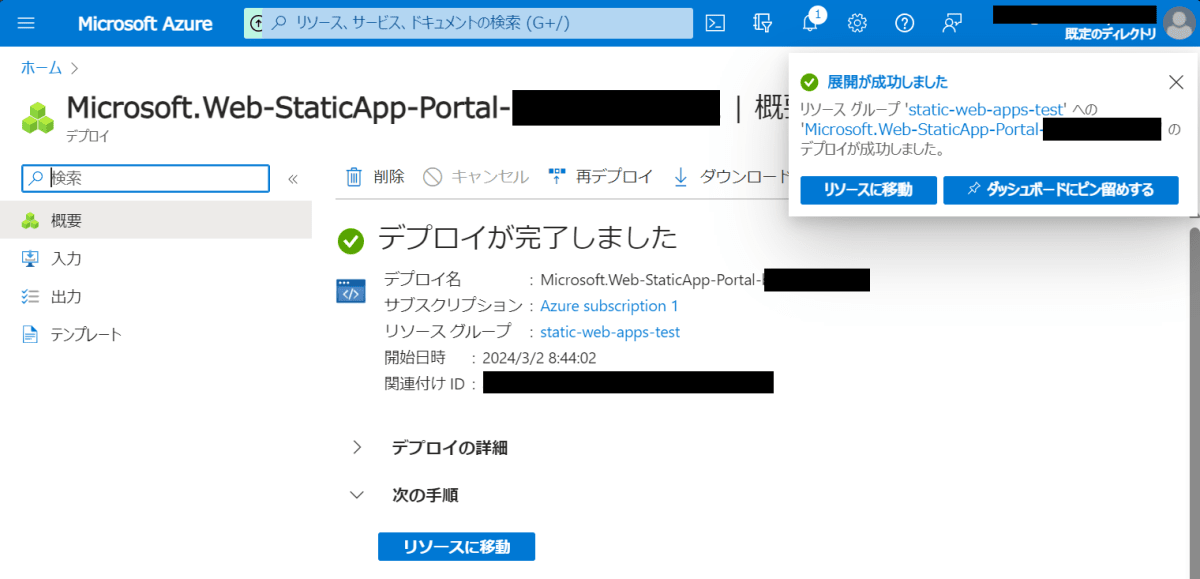Click the 削除 trash toolbar button
Viewport: 1200px width, 579px height.
point(375,177)
